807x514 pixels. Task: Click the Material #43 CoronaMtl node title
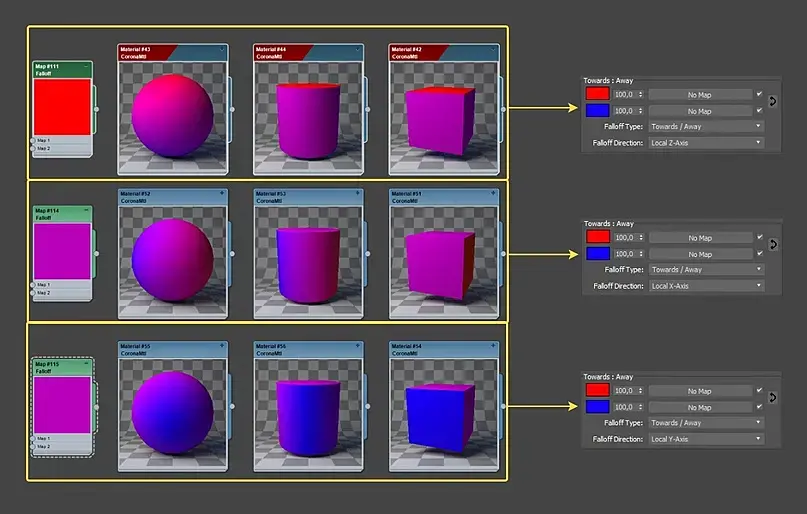click(x=135, y=53)
